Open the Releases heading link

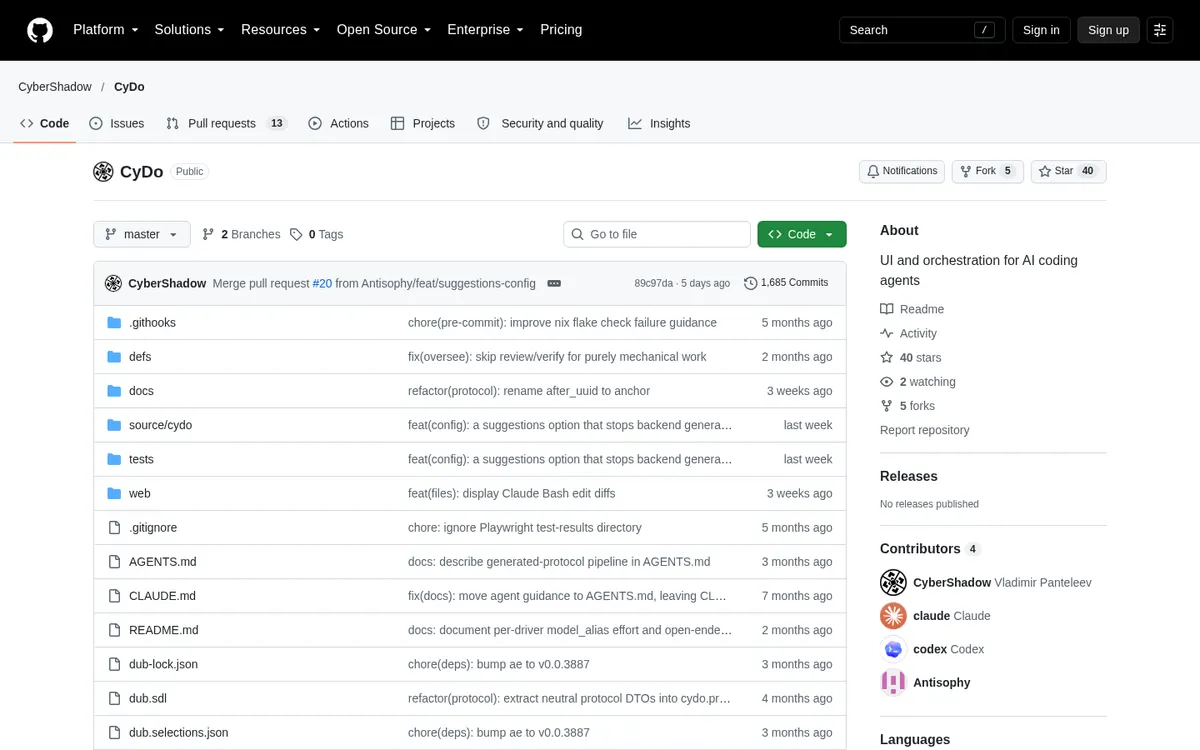pos(909,476)
